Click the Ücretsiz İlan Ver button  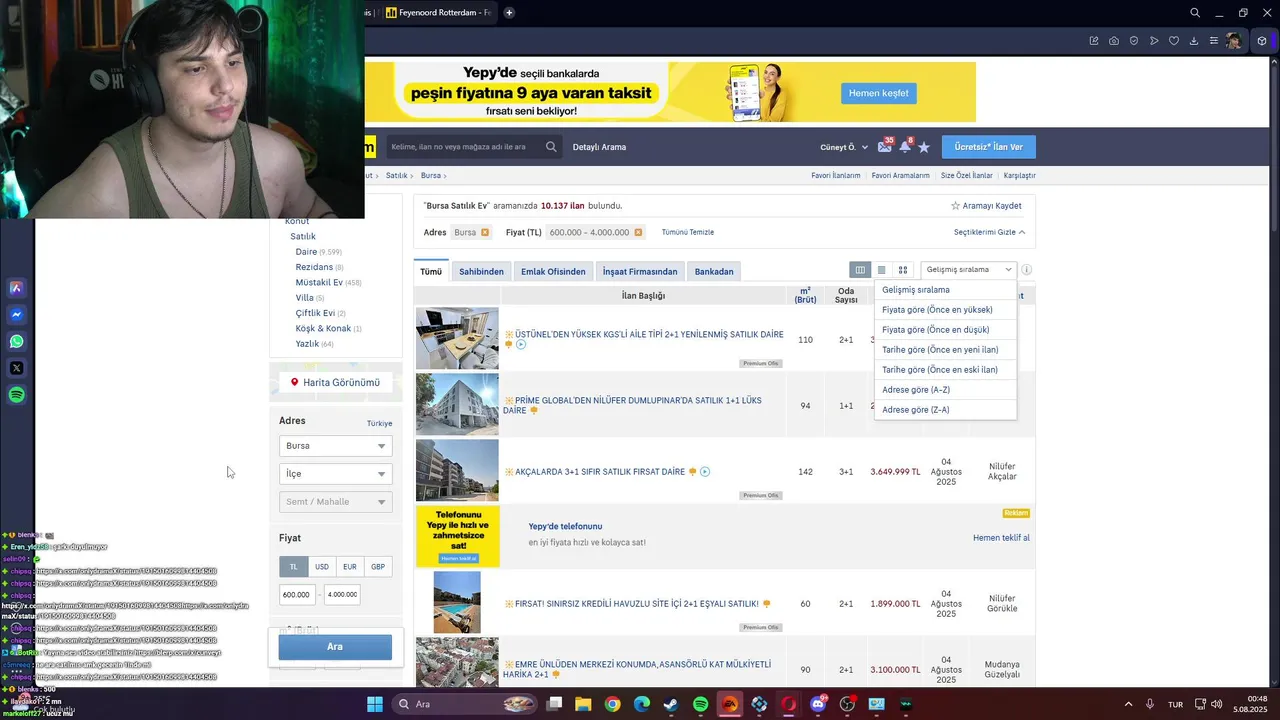[988, 147]
